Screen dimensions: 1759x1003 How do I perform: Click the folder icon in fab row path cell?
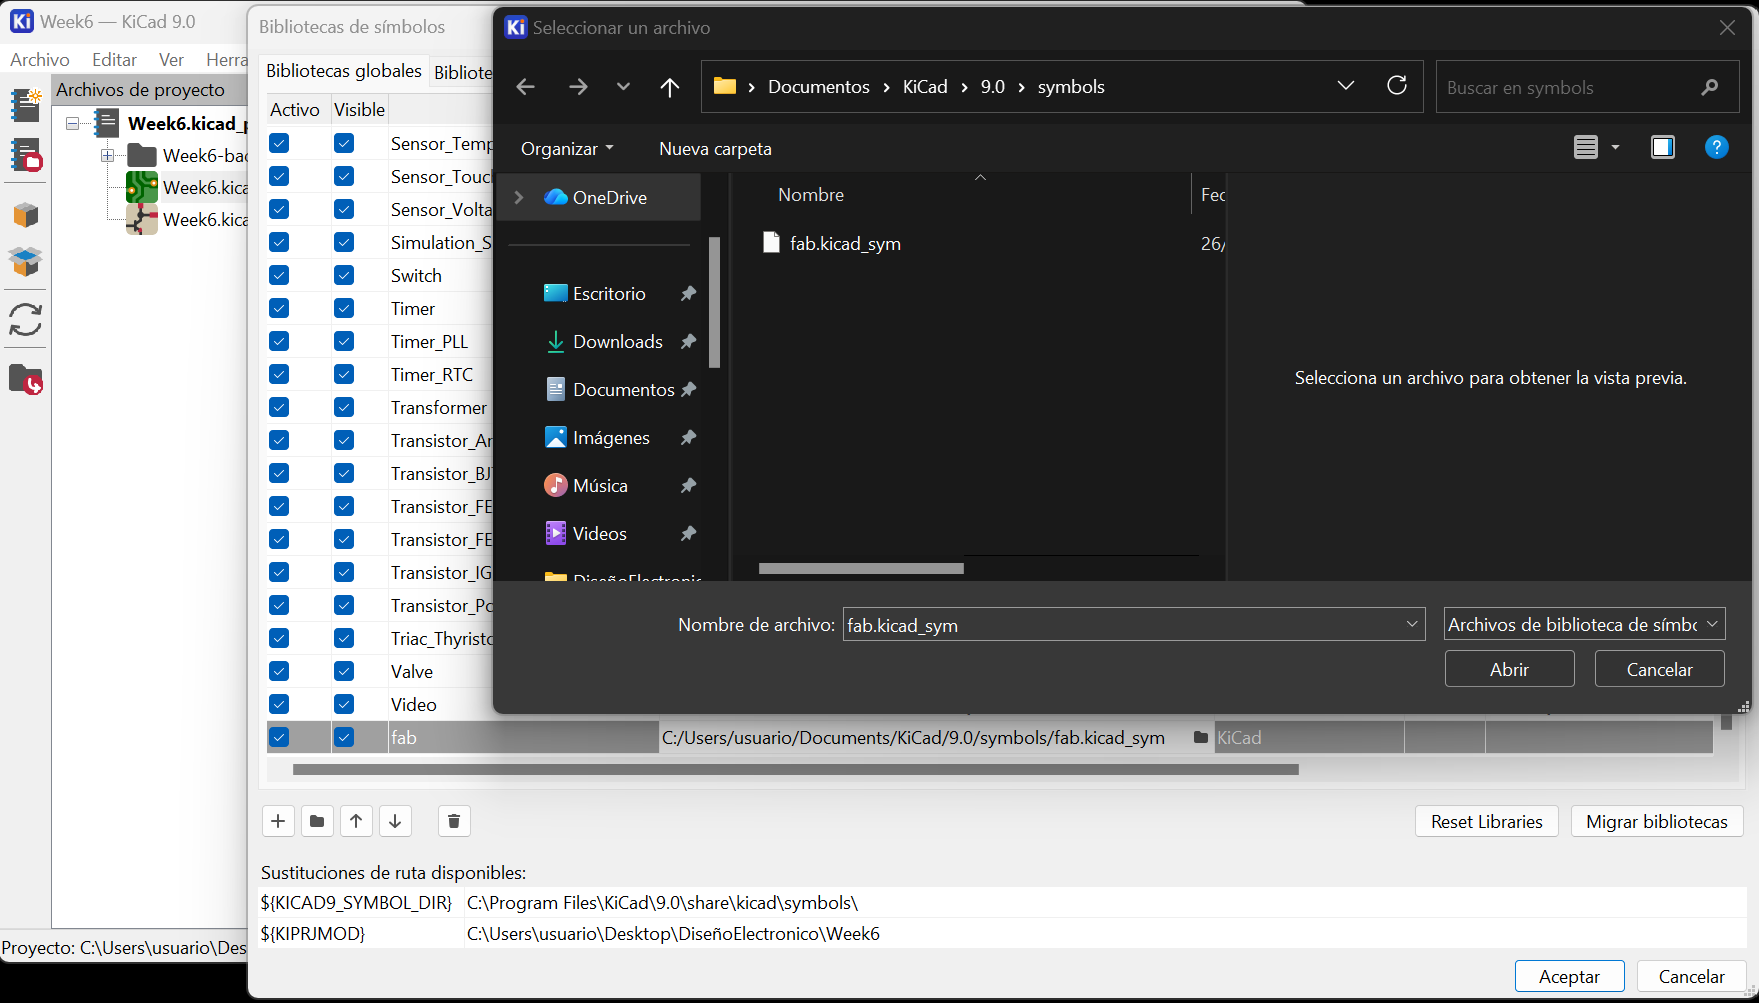1201,737
